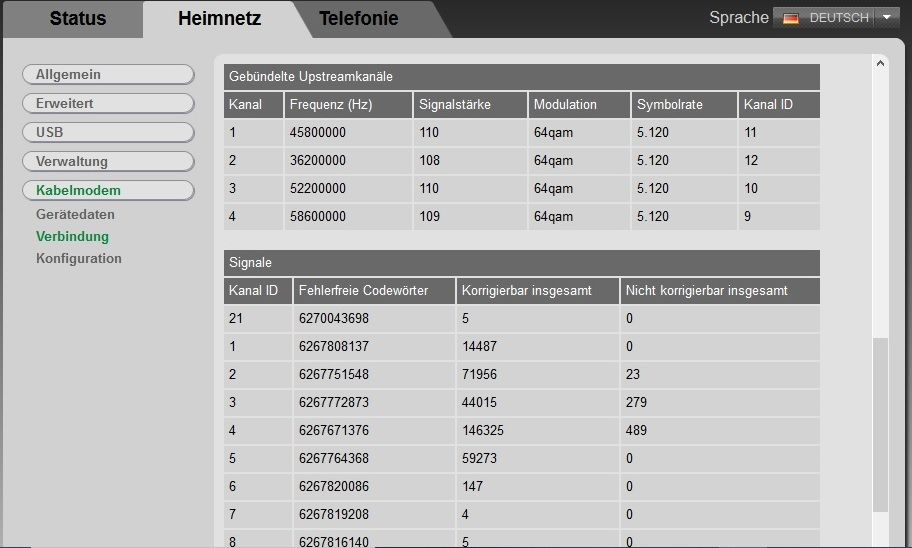This screenshot has width=912, height=548.
Task: Open the USB section
Action: (x=108, y=133)
